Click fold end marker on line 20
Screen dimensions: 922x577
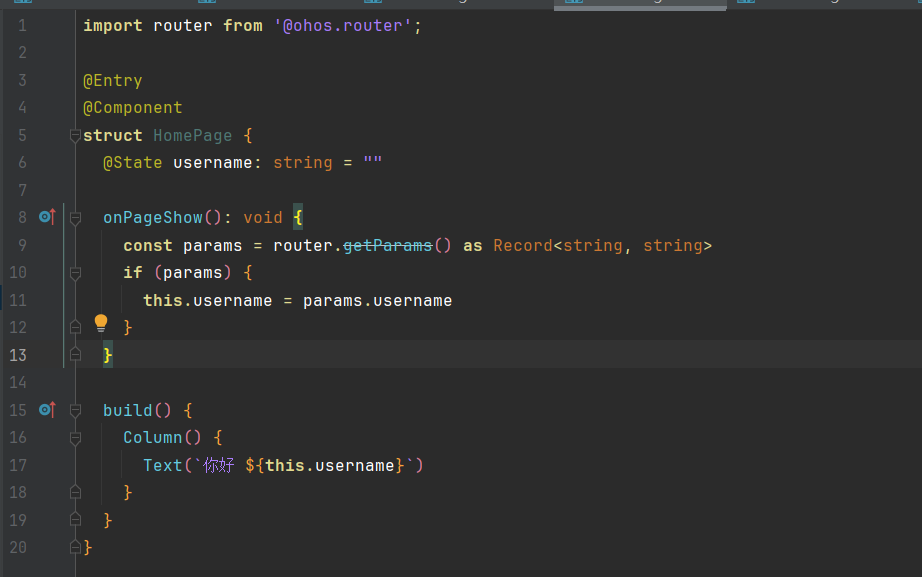[x=75, y=547]
